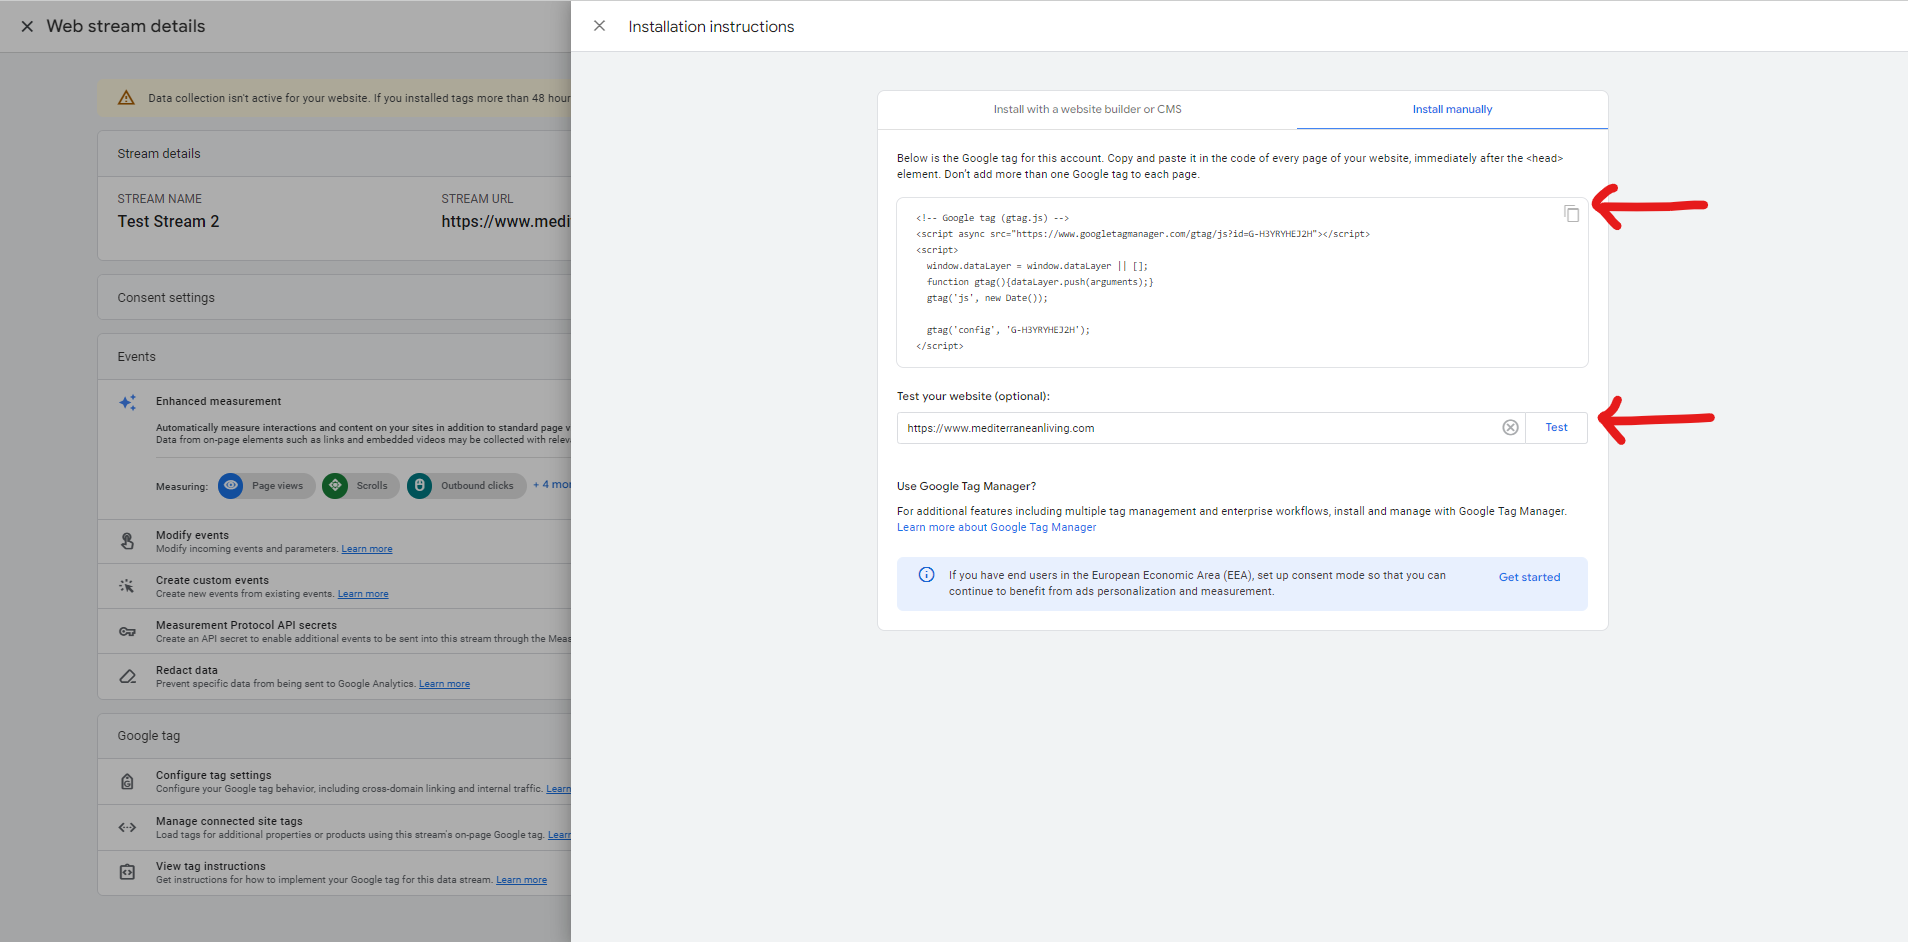Image resolution: width=1908 pixels, height=942 pixels.
Task: Clear the test website URL field
Action: (1510, 428)
